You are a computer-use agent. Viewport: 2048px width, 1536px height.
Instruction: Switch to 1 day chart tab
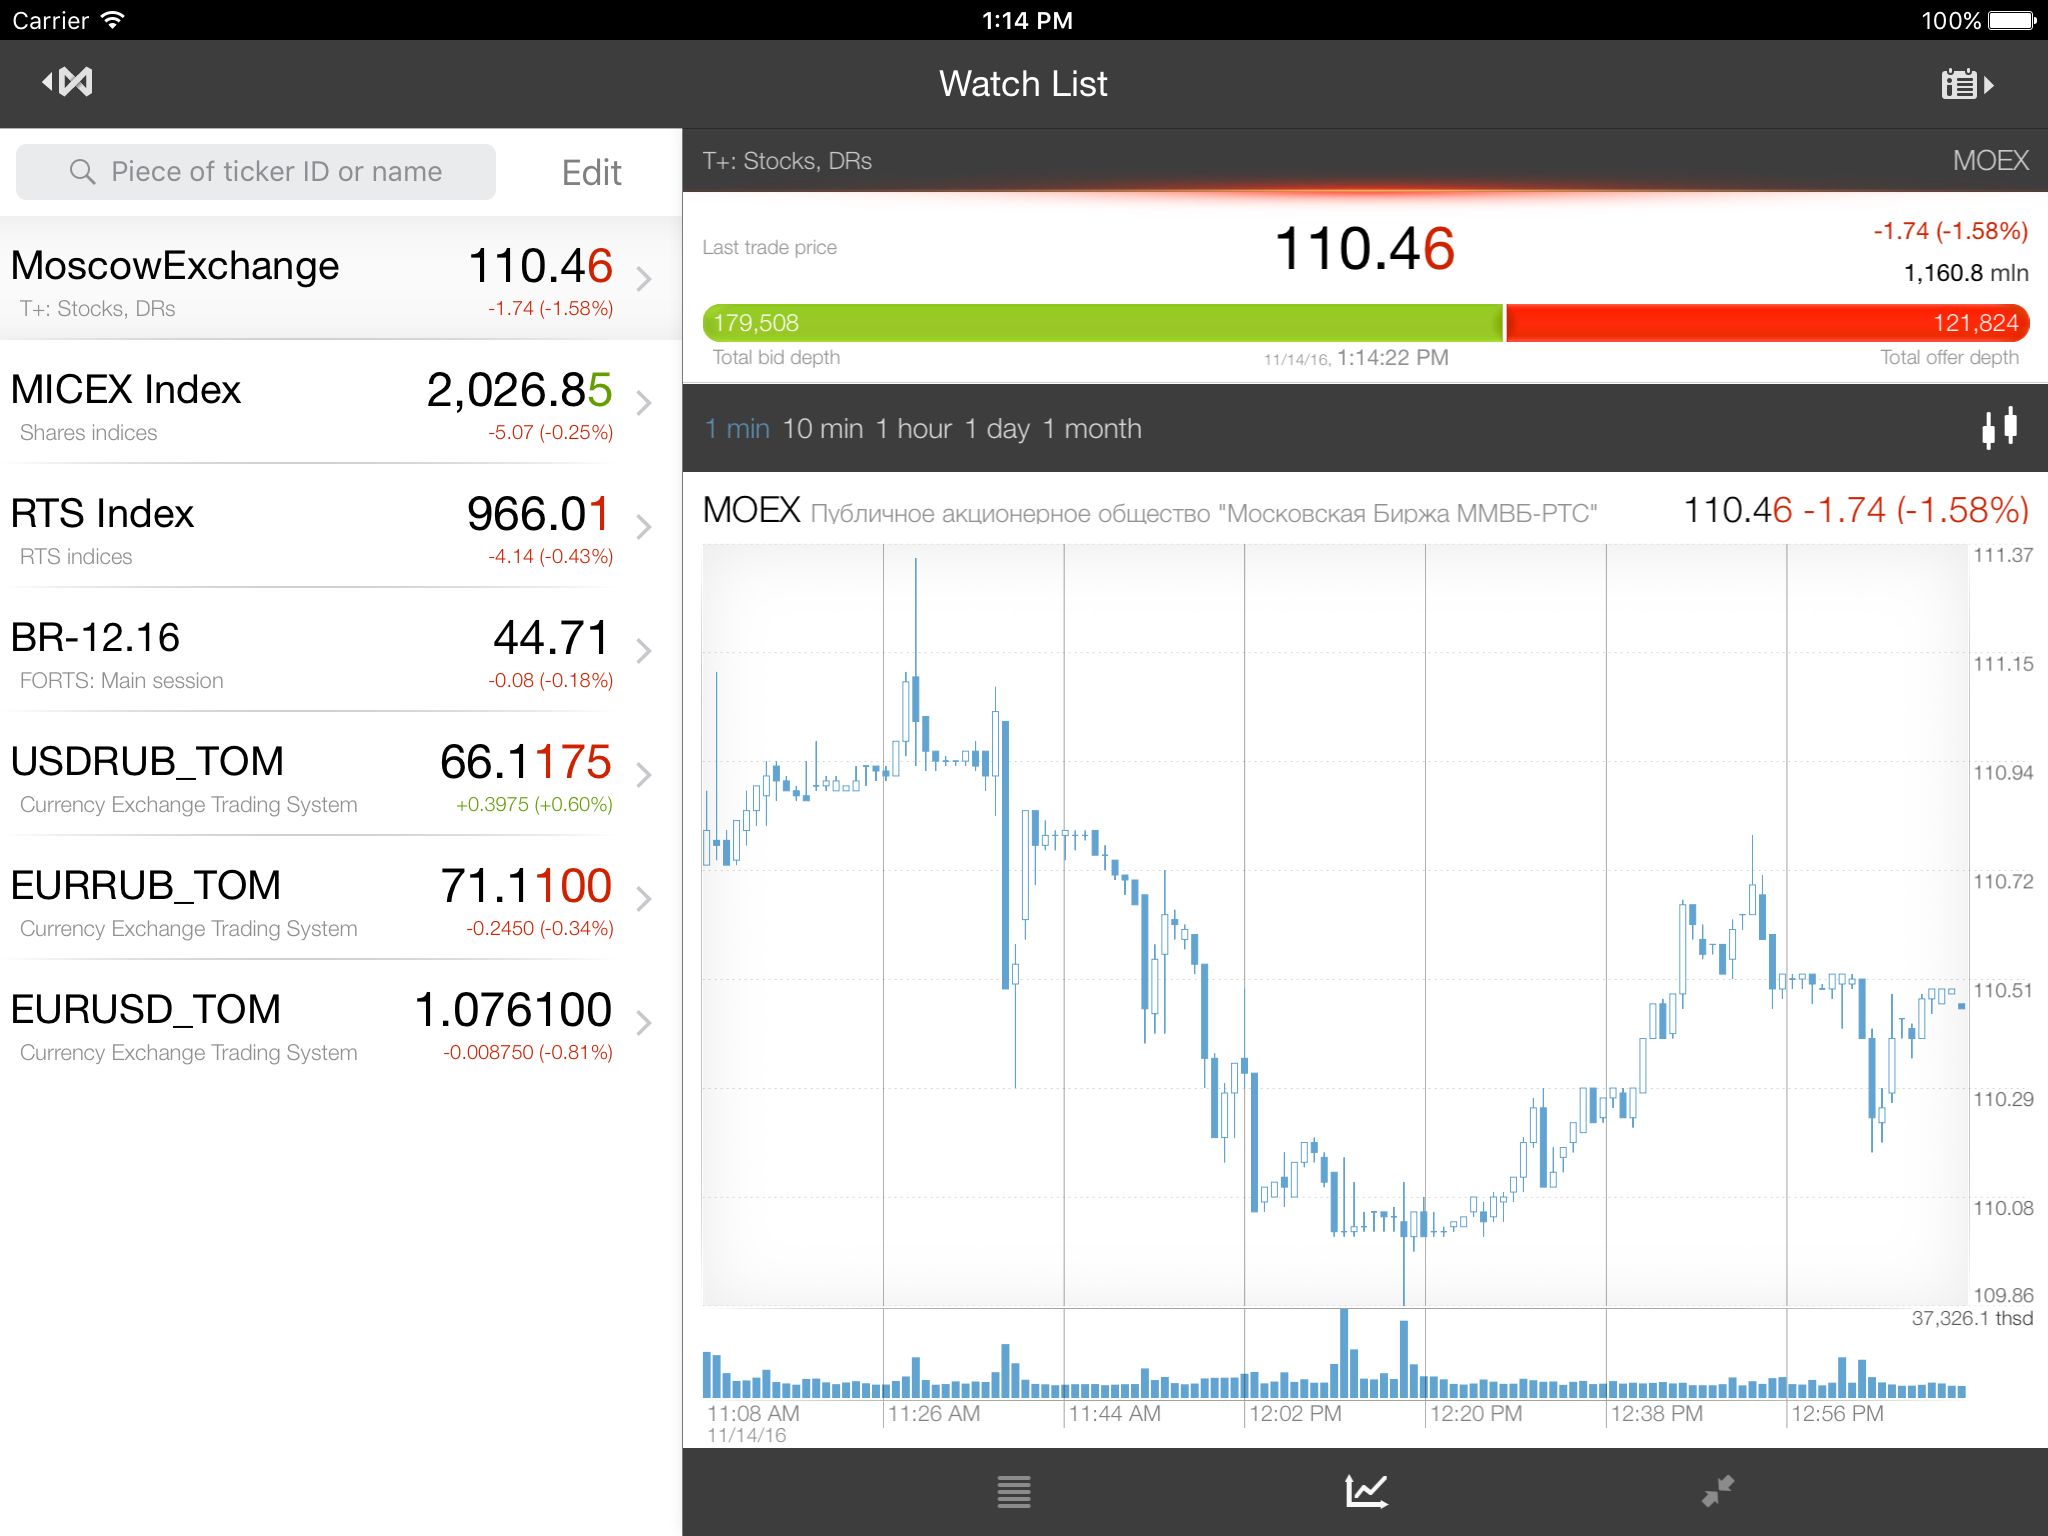(997, 429)
